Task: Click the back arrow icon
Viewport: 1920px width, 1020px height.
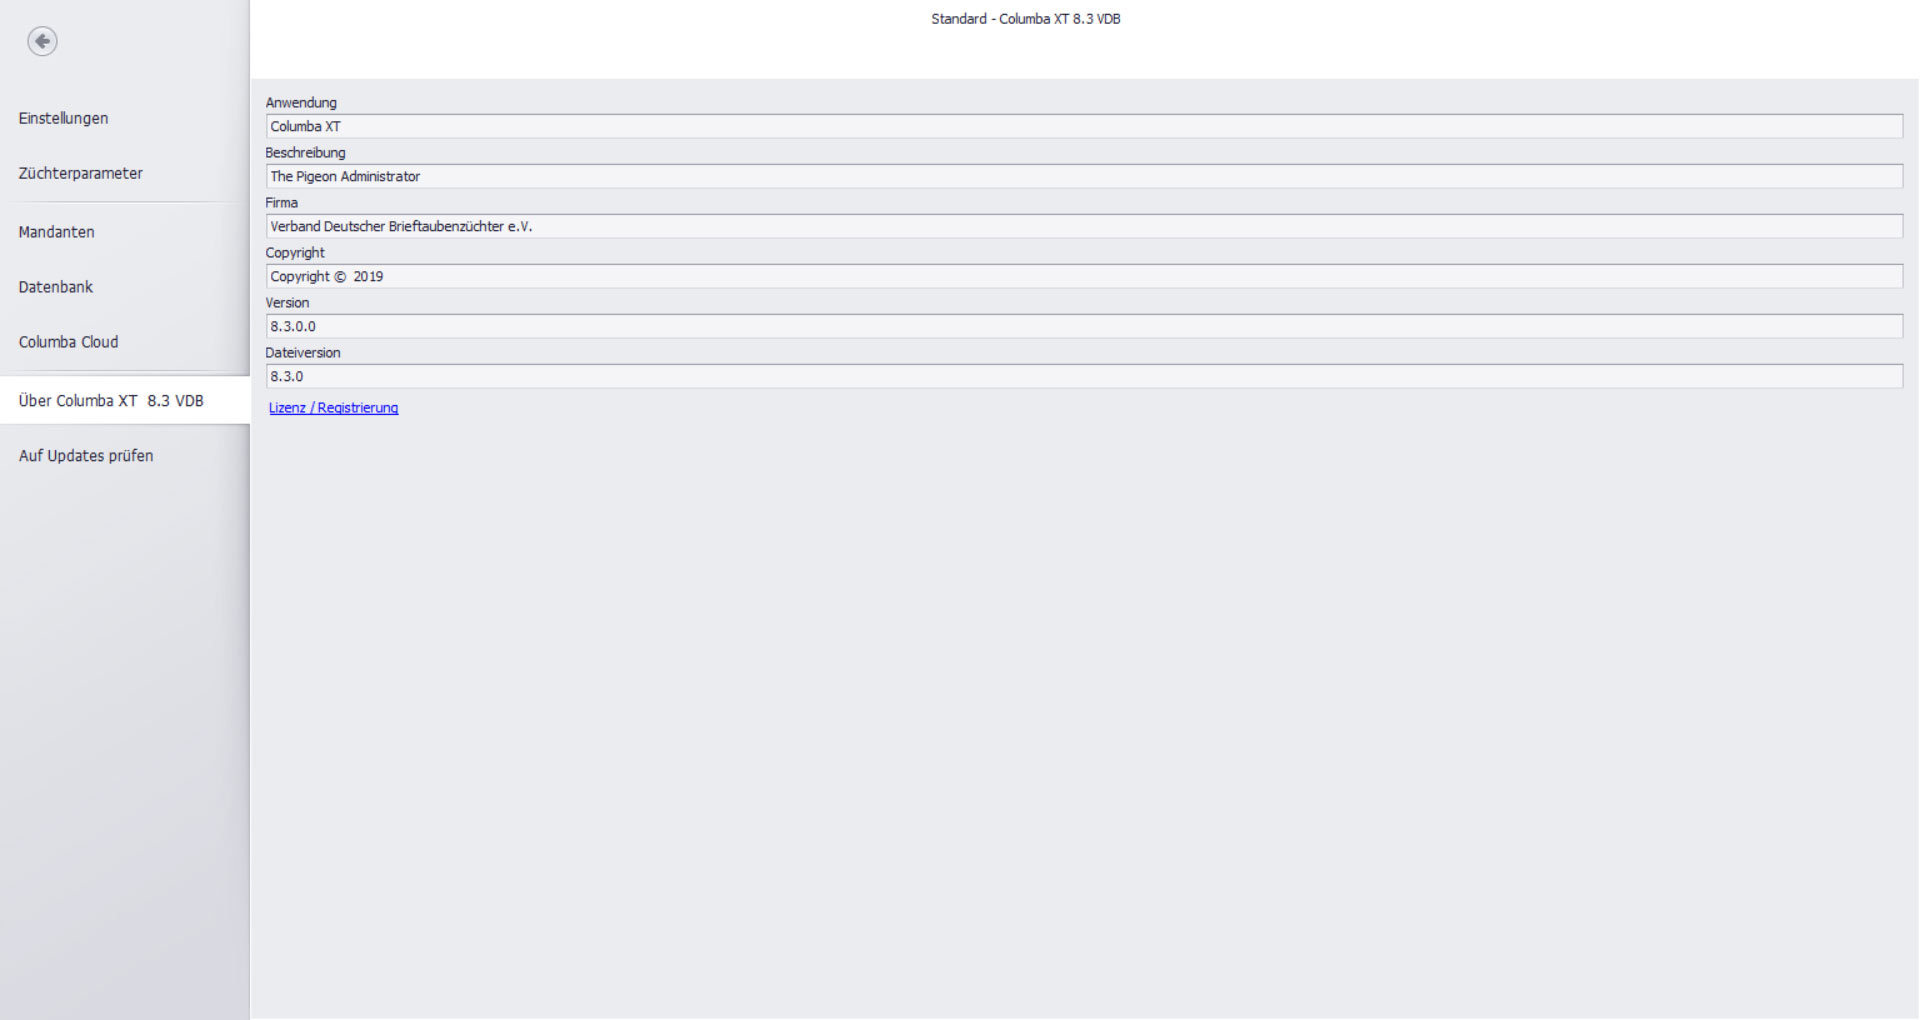Action: click(42, 41)
